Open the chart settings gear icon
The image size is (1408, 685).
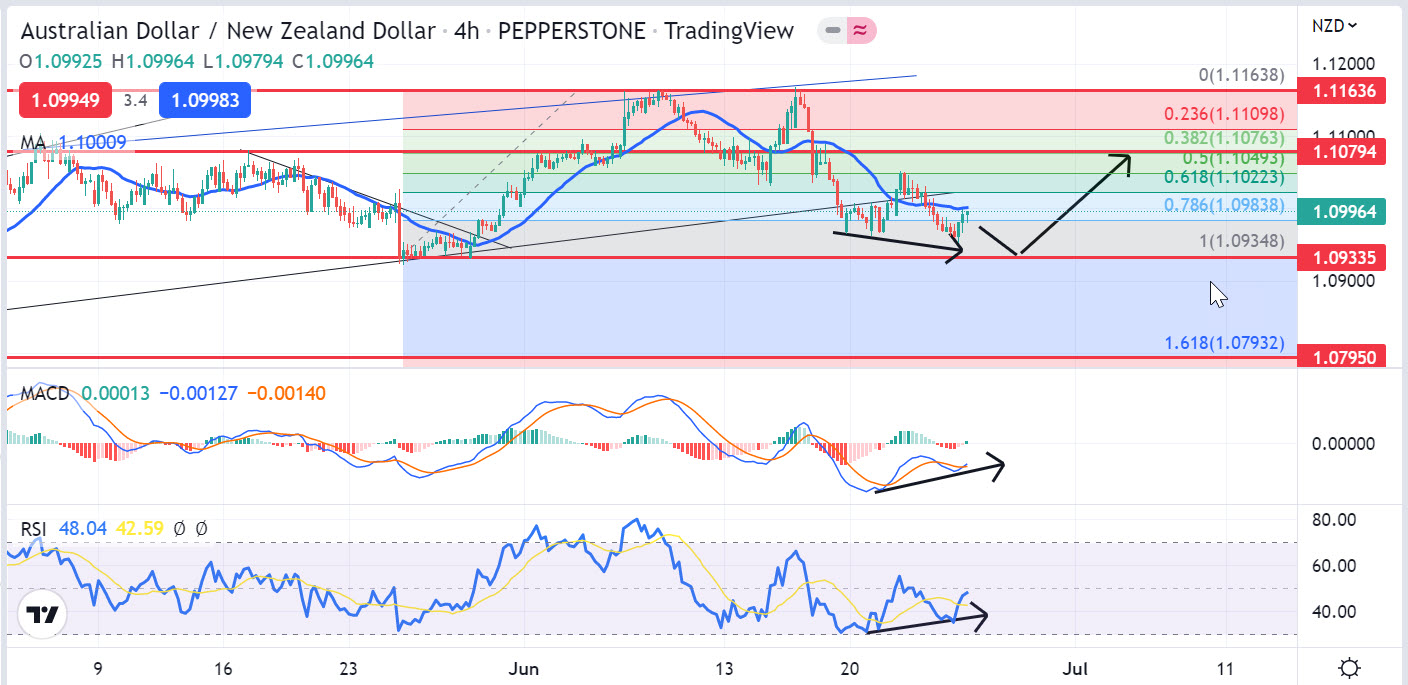[1350, 667]
